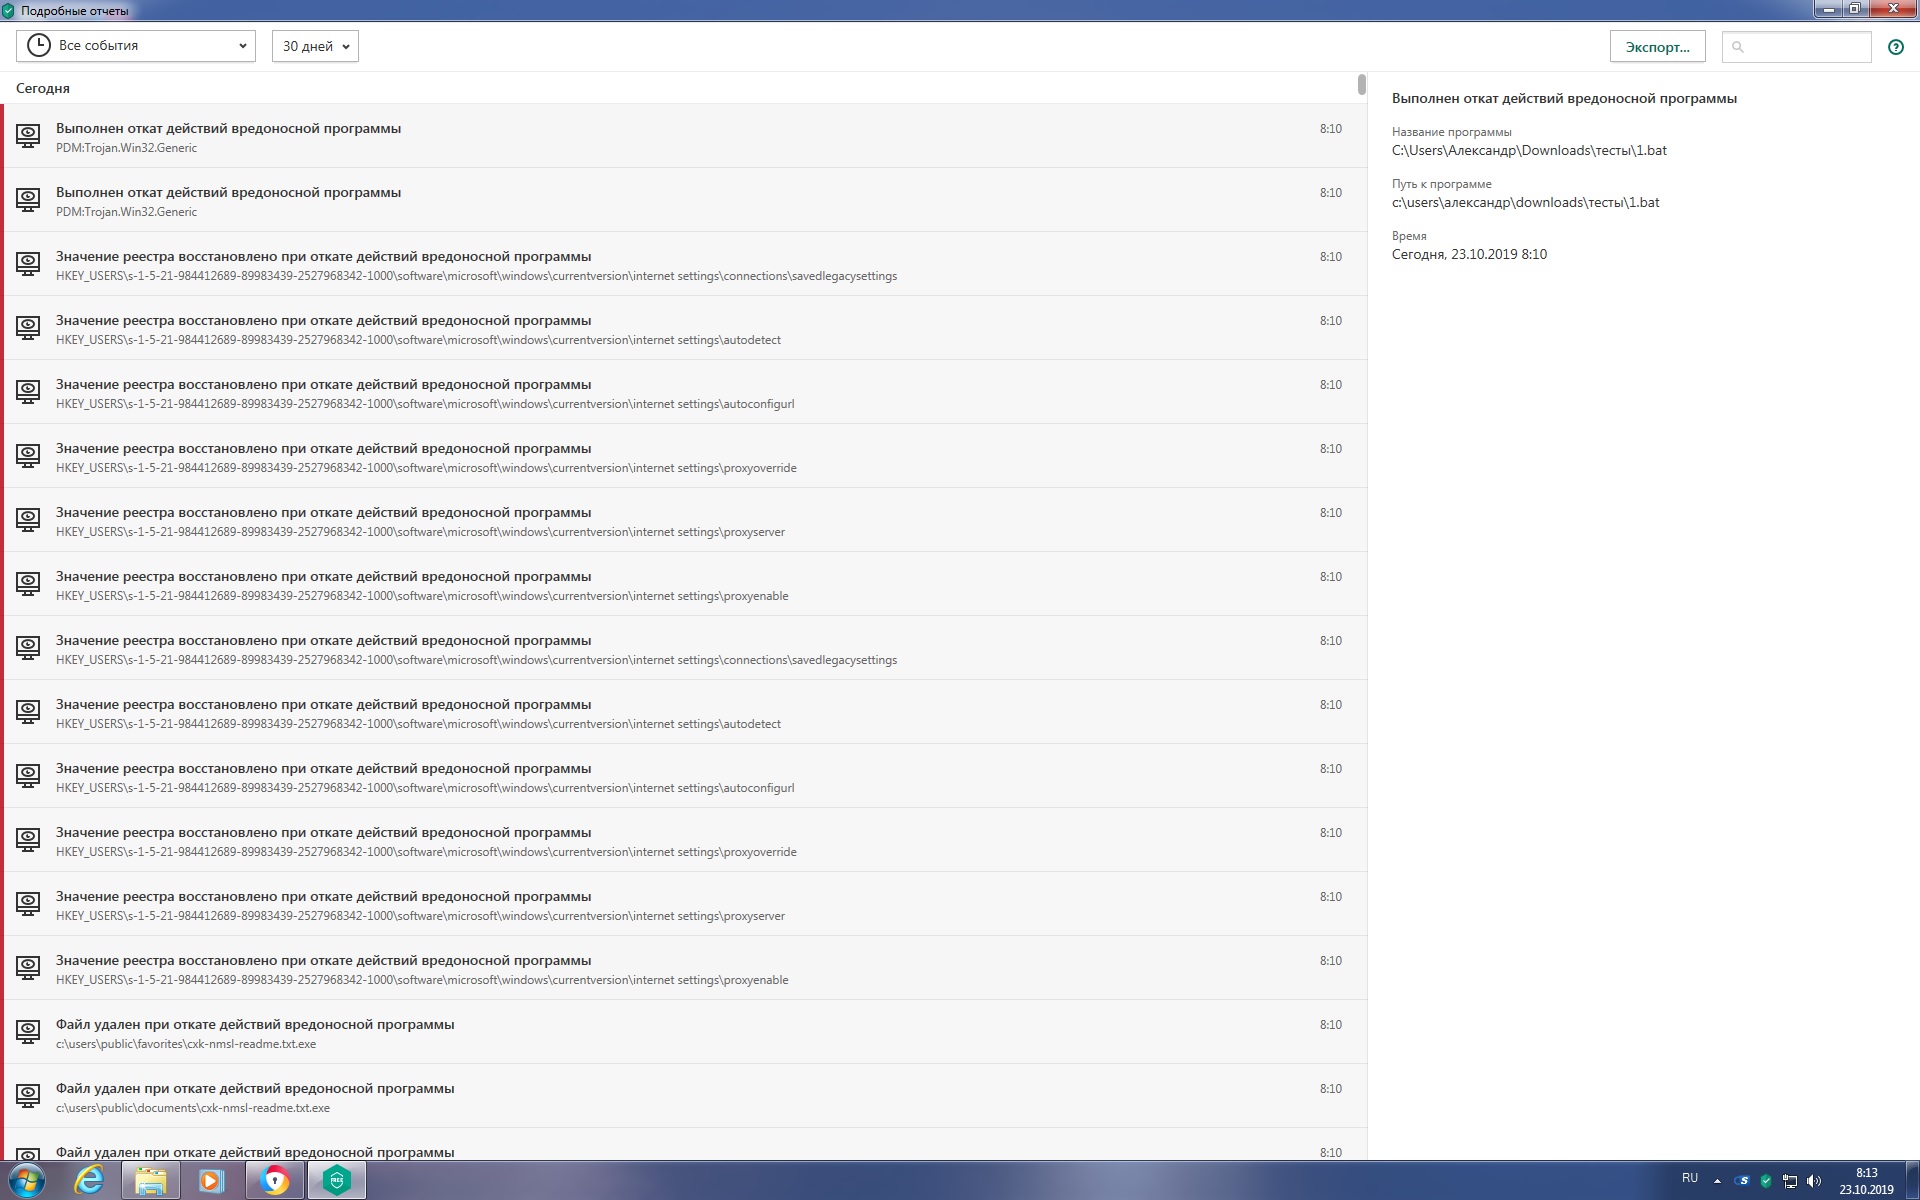
Task: Click Kaspersky shield in system tray
Action: point(1766,1181)
